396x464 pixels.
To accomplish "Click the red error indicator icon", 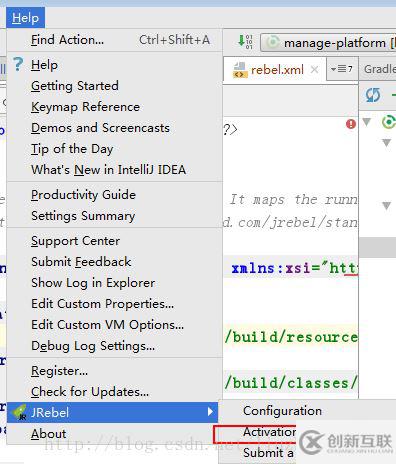I will click(351, 124).
